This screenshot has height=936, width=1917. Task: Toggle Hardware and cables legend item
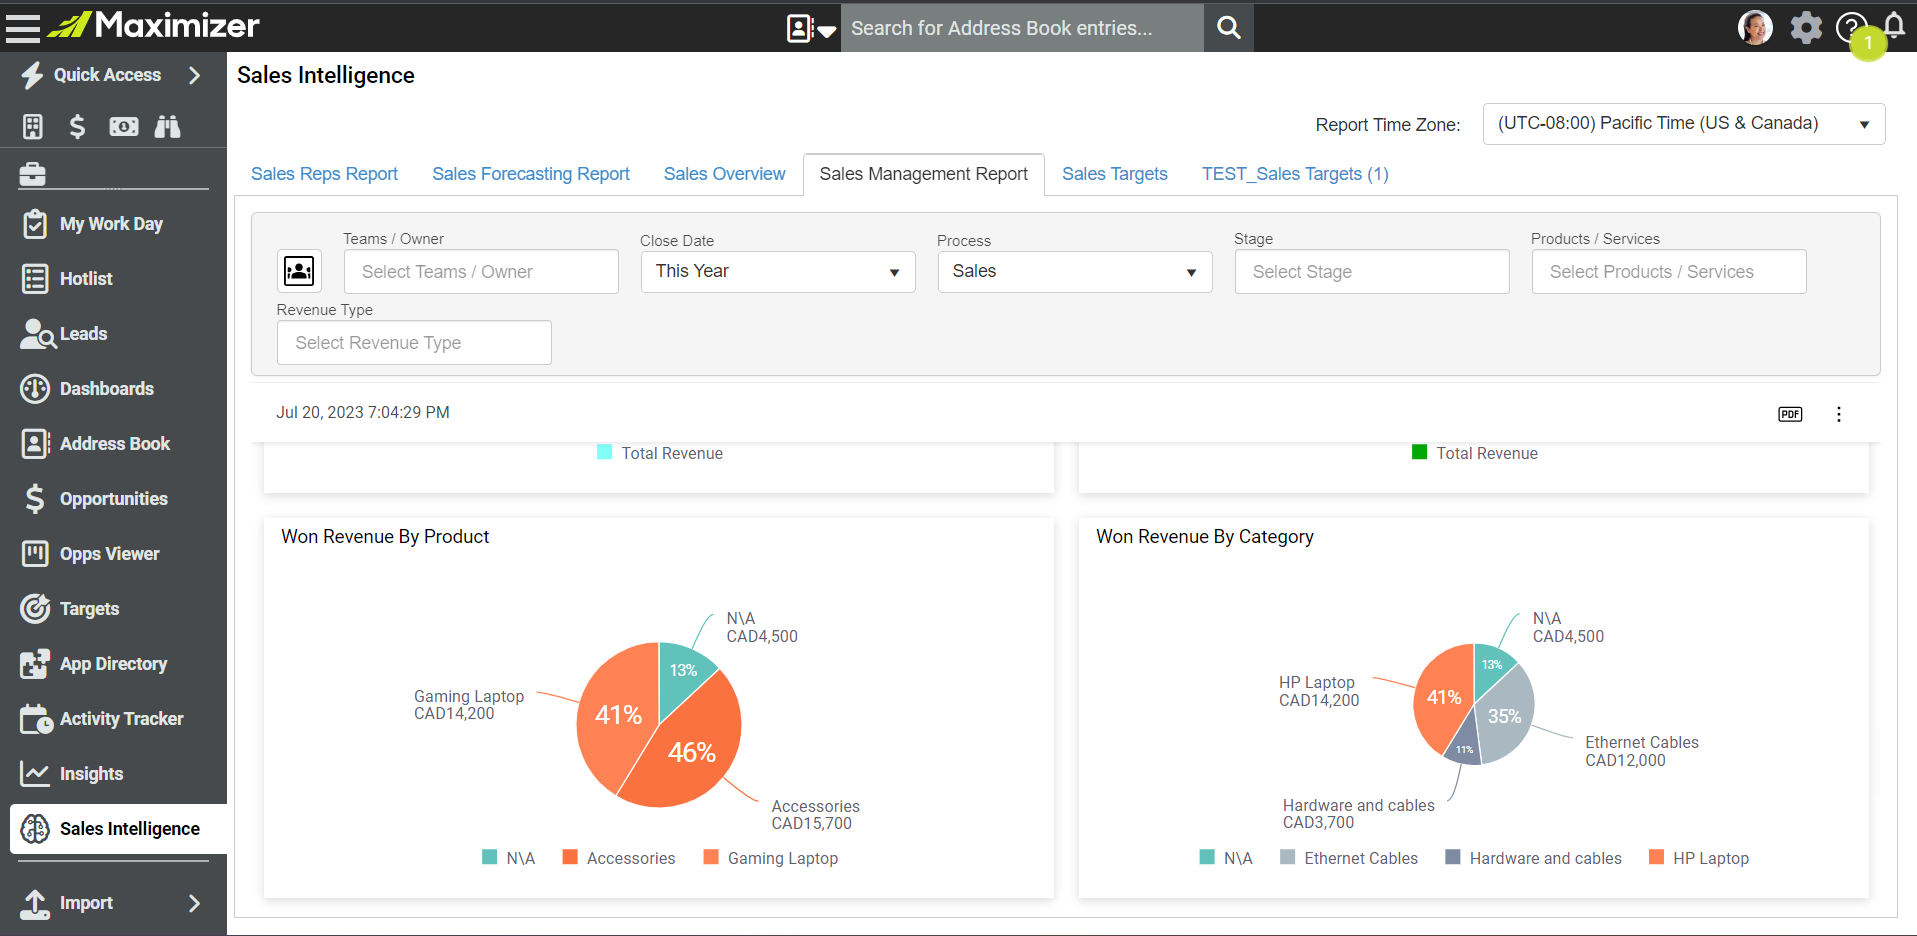[x=1534, y=858]
